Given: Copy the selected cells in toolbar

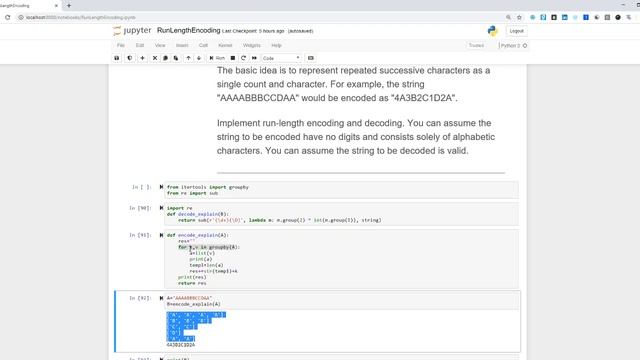Looking at the screenshot, I should point(165,58).
